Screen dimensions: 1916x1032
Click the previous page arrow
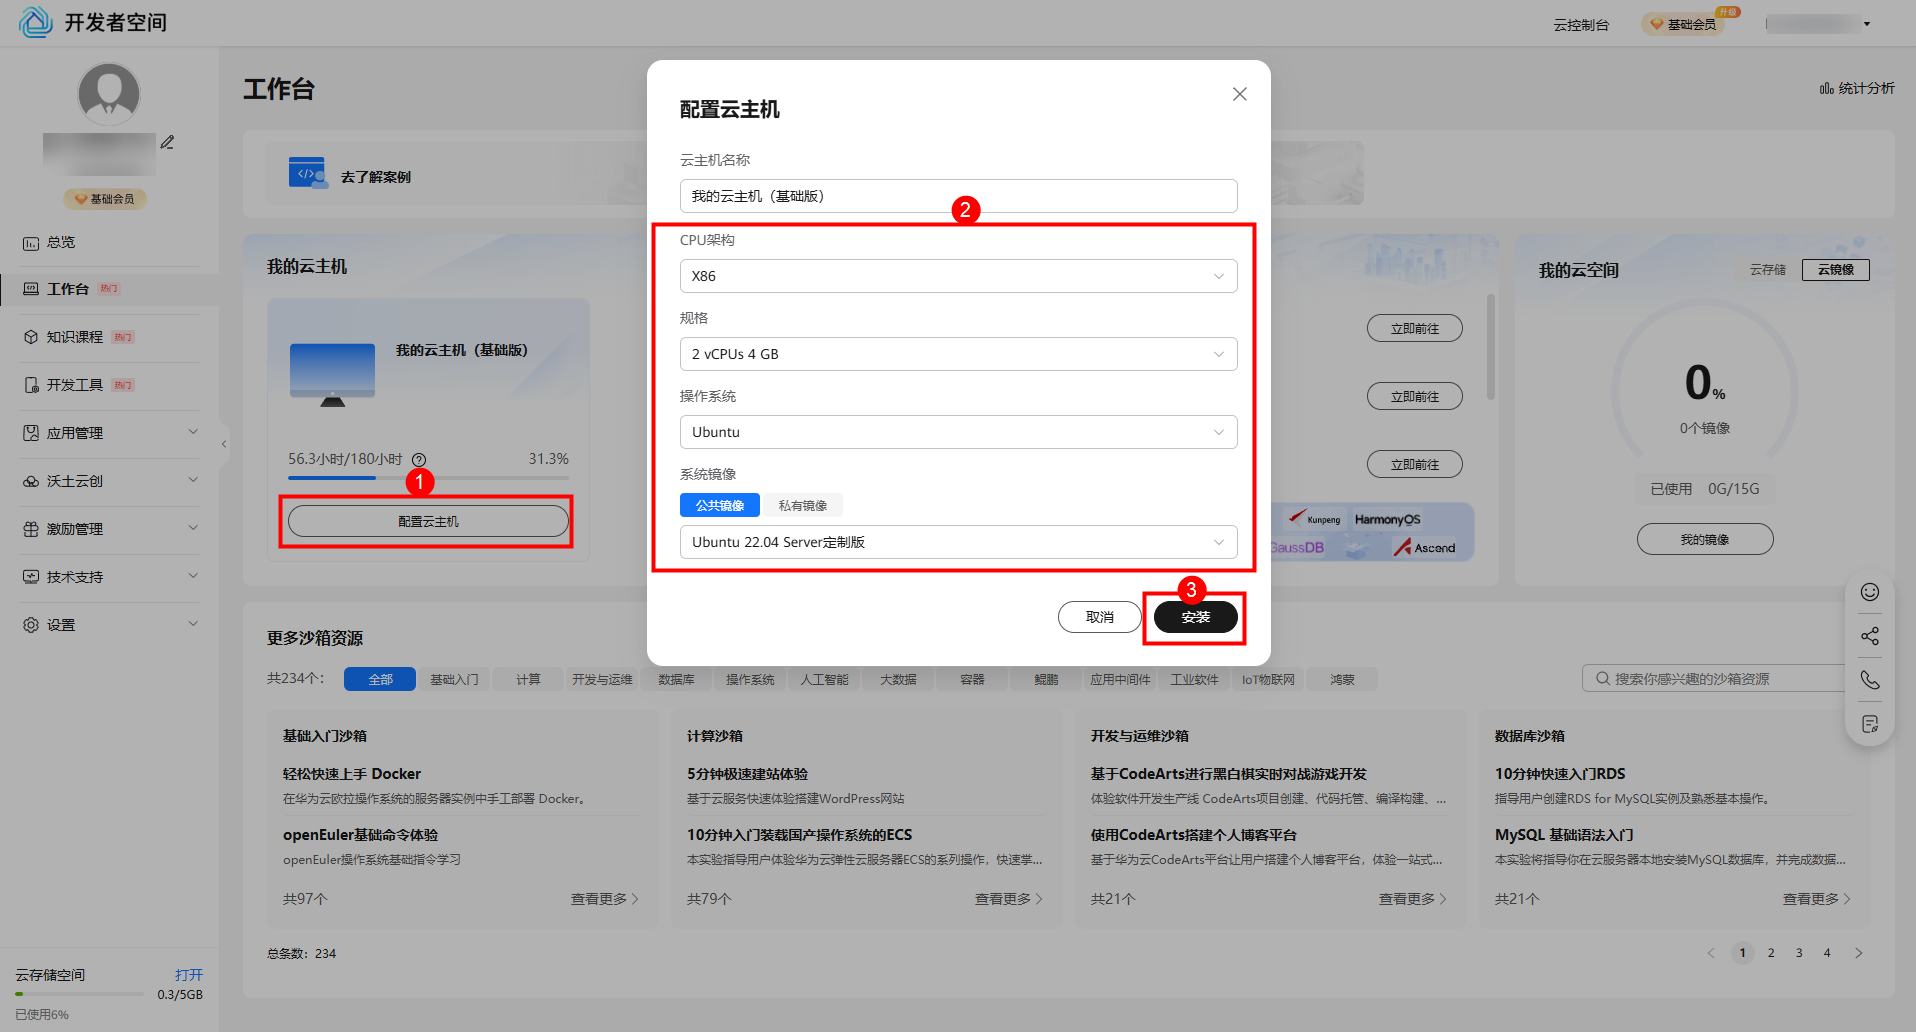pyautogui.click(x=1711, y=953)
